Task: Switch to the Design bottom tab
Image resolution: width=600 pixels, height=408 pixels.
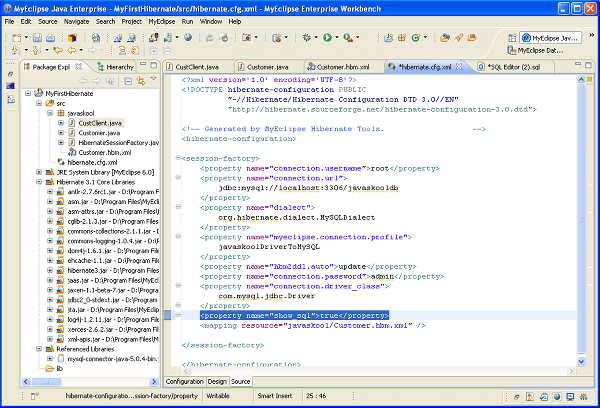Action: click(x=217, y=382)
